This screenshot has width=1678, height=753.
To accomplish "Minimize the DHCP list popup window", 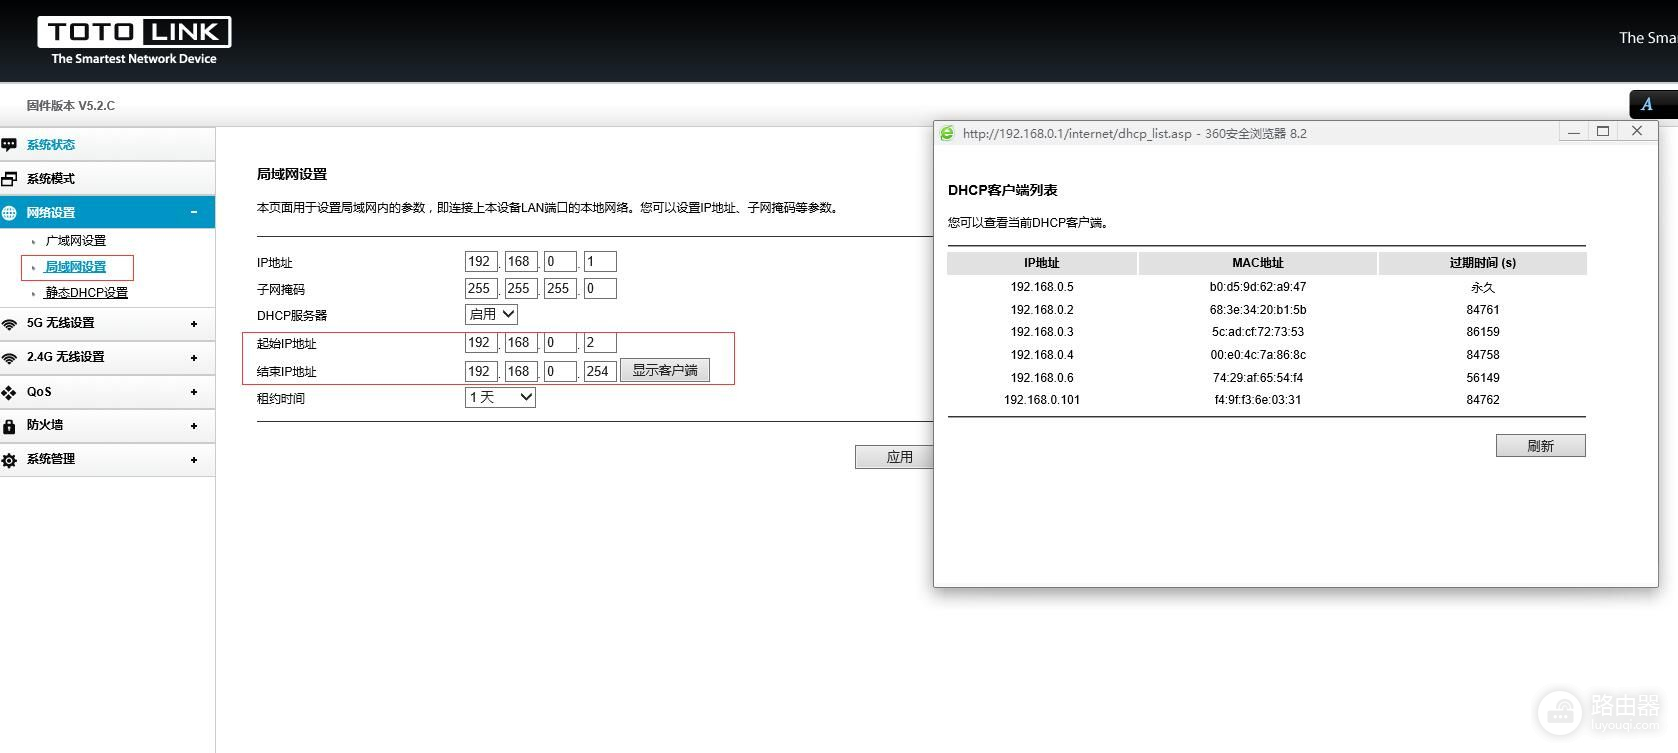I will click(x=1574, y=132).
